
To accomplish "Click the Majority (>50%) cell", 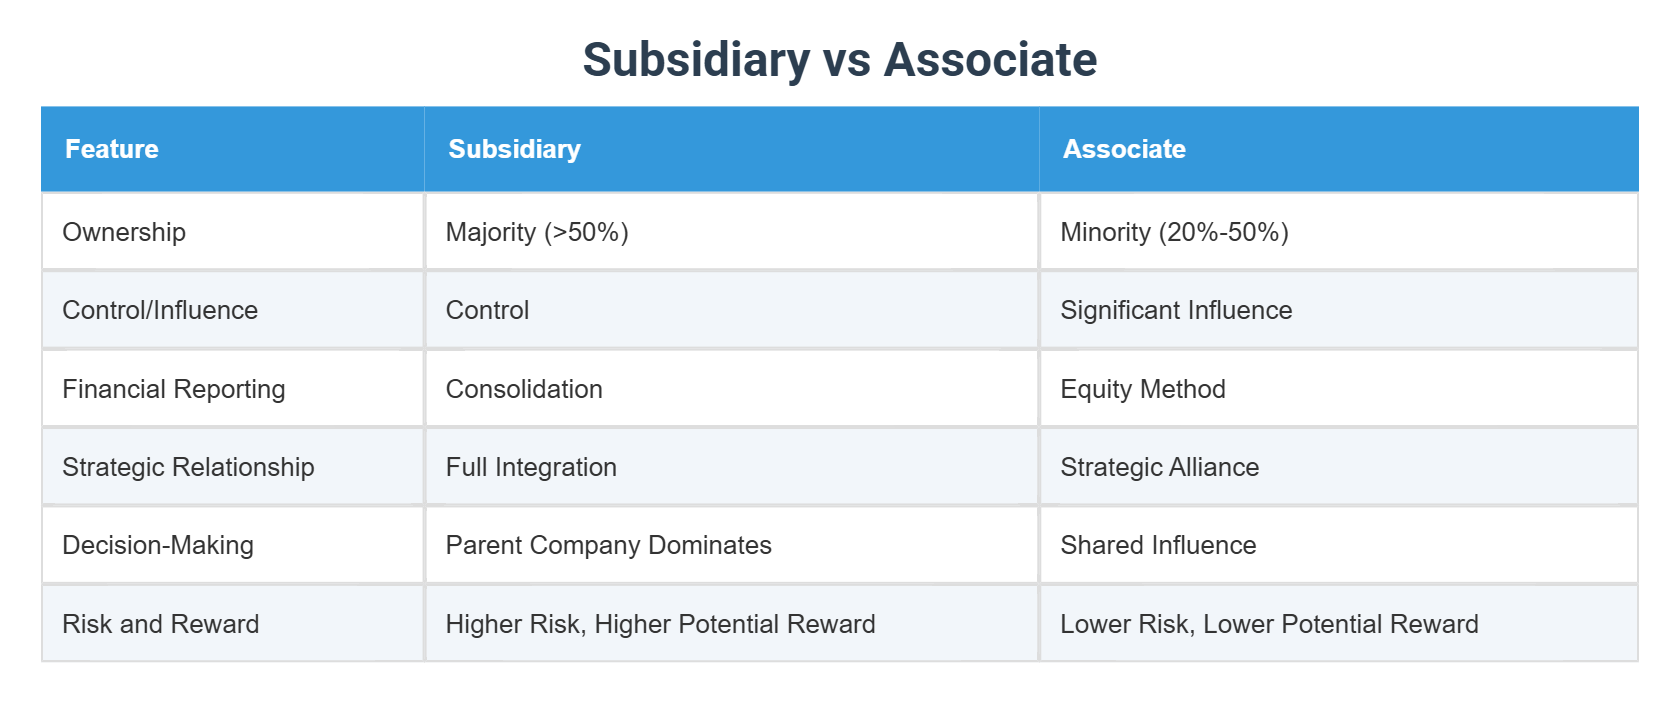I will [x=537, y=232].
